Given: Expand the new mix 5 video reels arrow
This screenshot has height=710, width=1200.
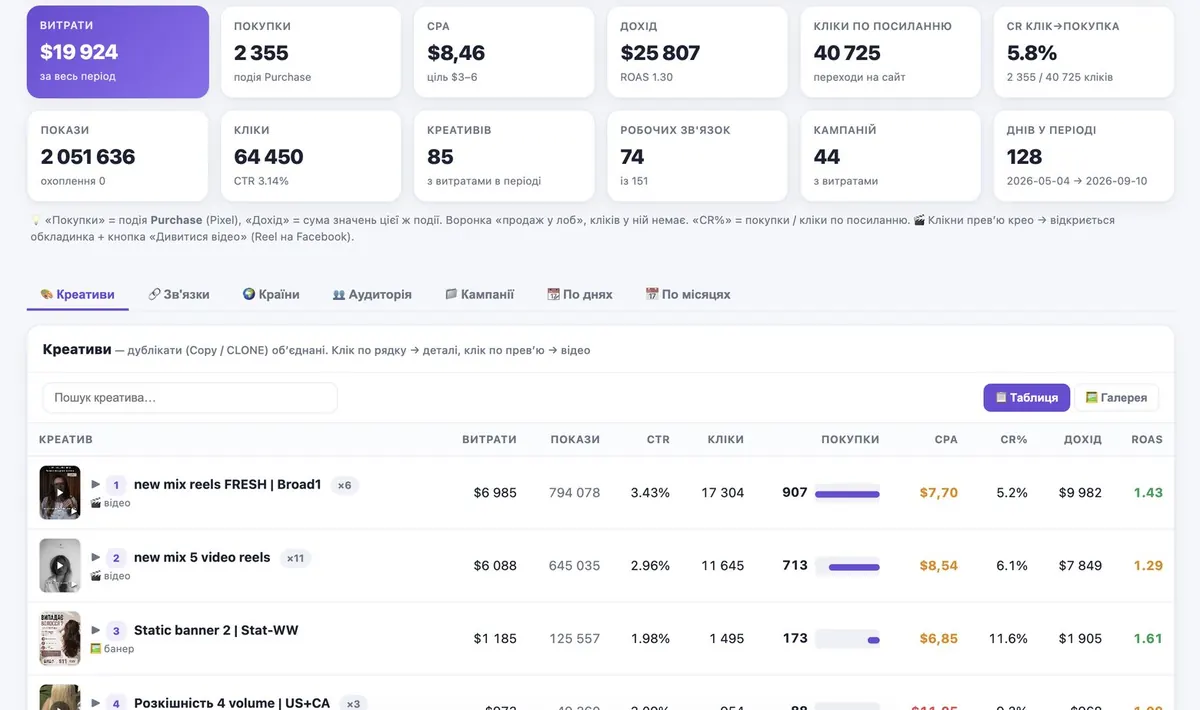Looking at the screenshot, I should click(96, 557).
